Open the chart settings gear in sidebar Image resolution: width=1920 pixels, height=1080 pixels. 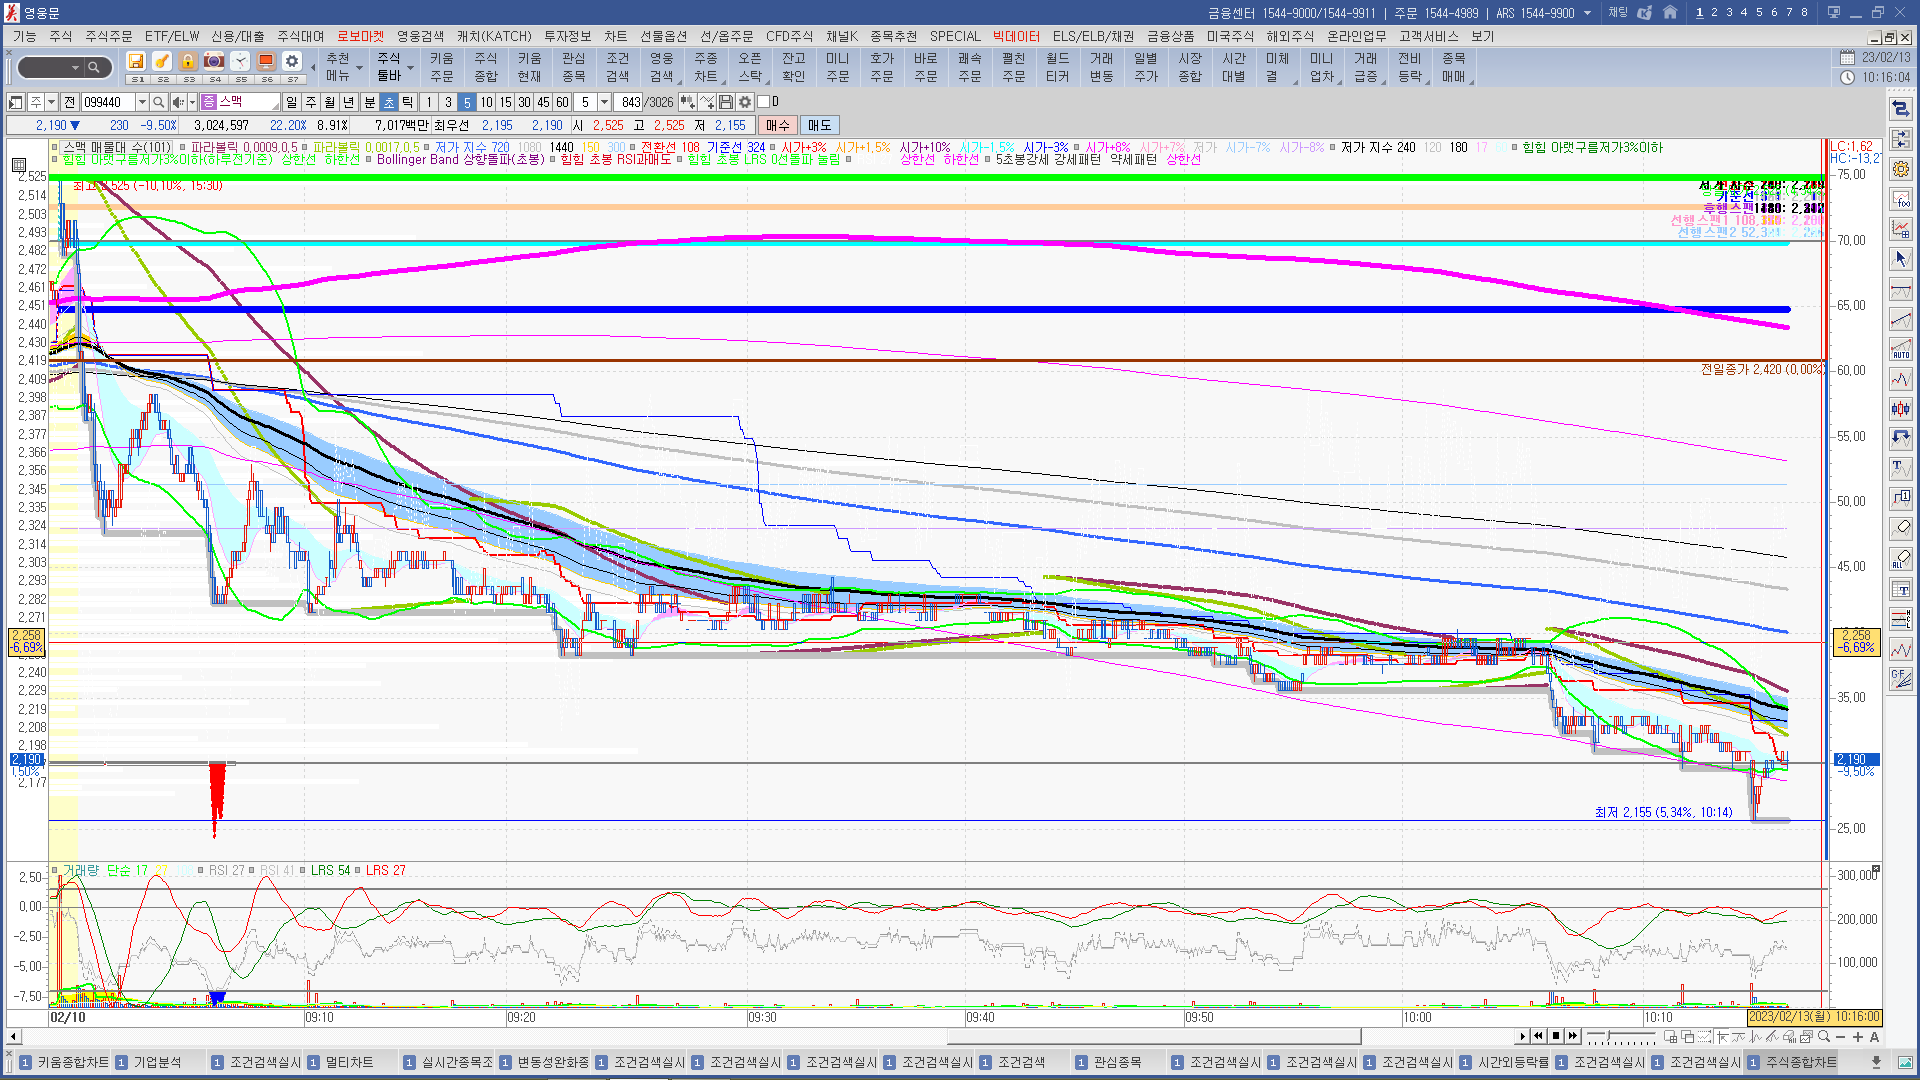click(1901, 169)
